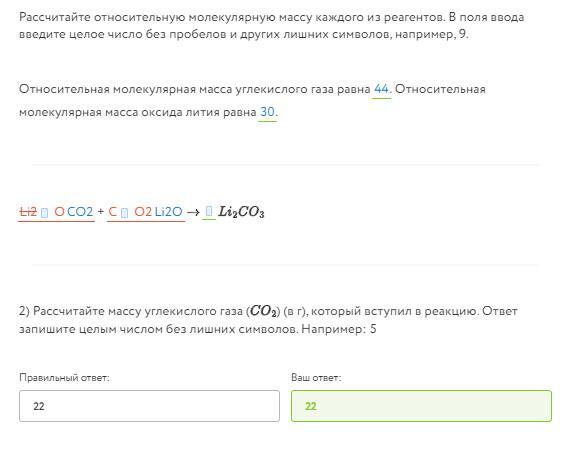Click the "Ваш ответ:" label
566x452 pixels.
pos(316,378)
